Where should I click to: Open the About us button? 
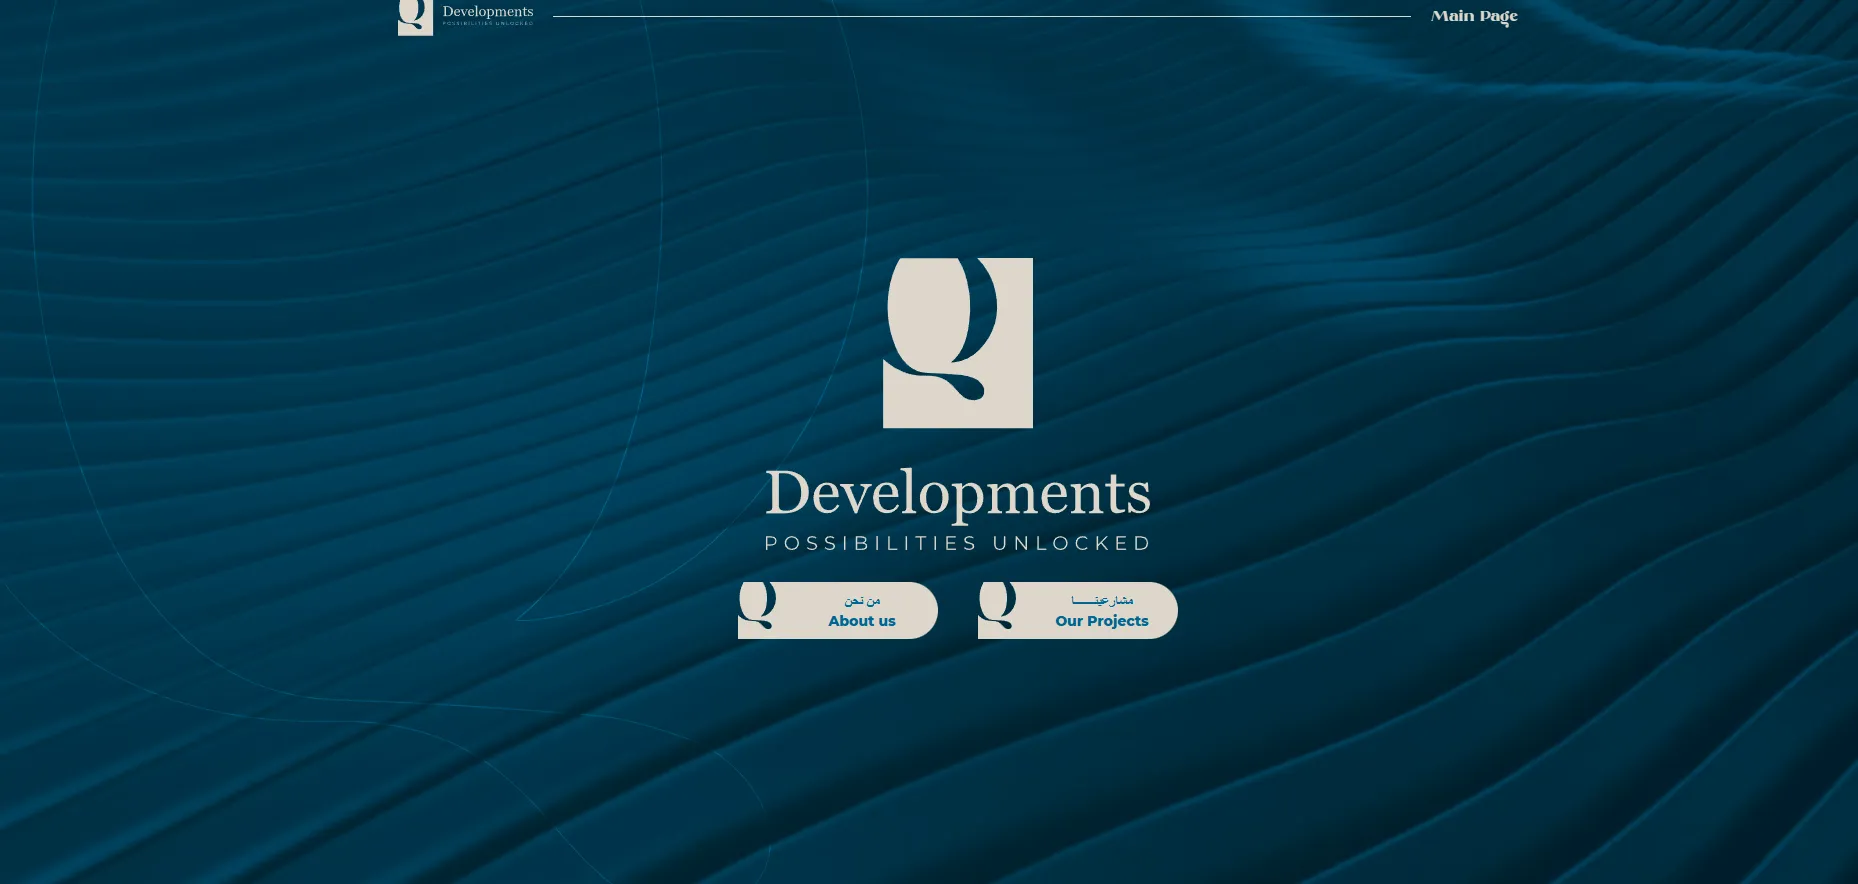(x=838, y=610)
